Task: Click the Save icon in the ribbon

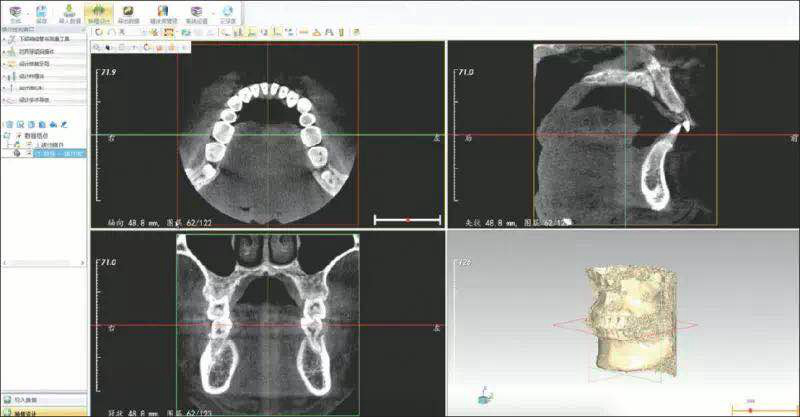Action: tap(41, 12)
